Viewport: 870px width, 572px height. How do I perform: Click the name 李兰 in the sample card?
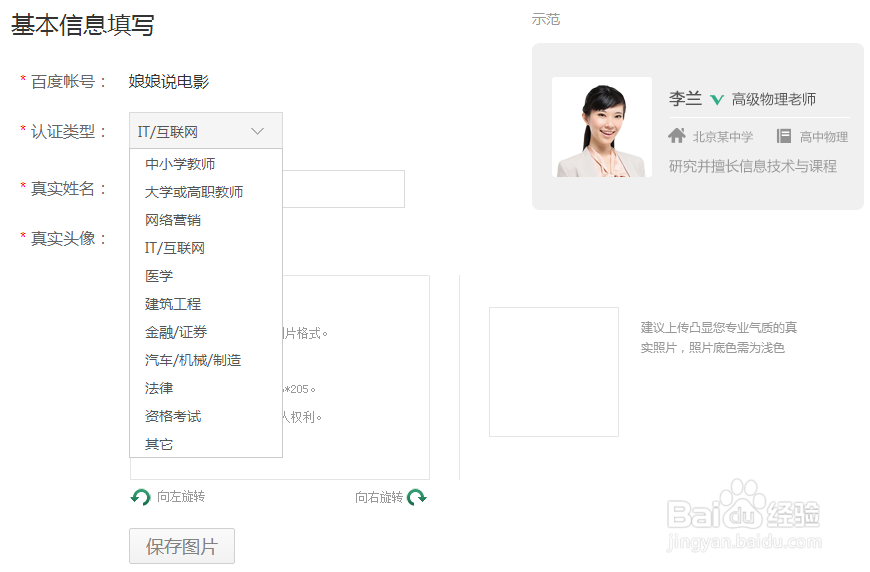(x=685, y=99)
